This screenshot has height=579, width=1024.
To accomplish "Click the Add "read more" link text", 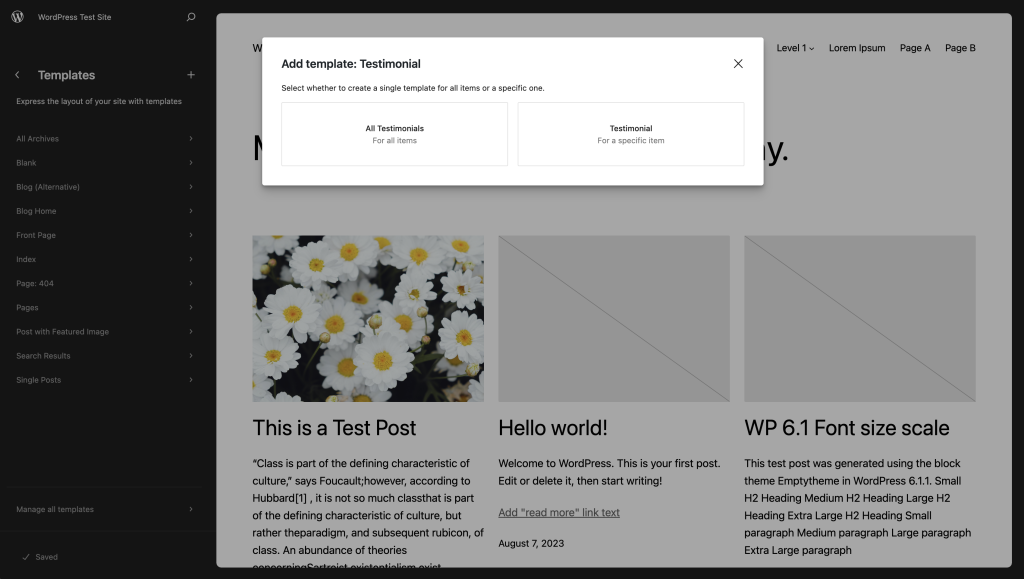I will (x=559, y=513).
